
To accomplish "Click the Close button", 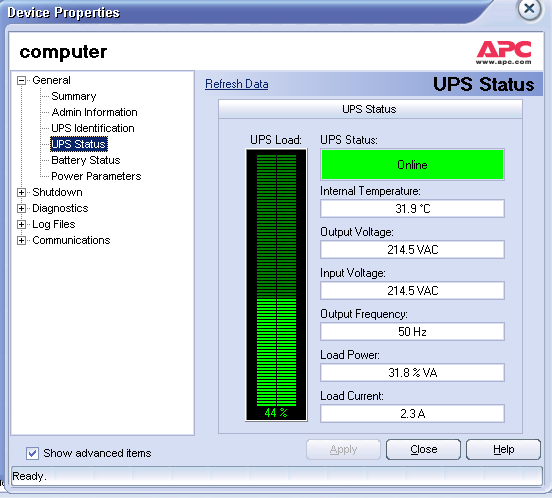I will (424, 449).
